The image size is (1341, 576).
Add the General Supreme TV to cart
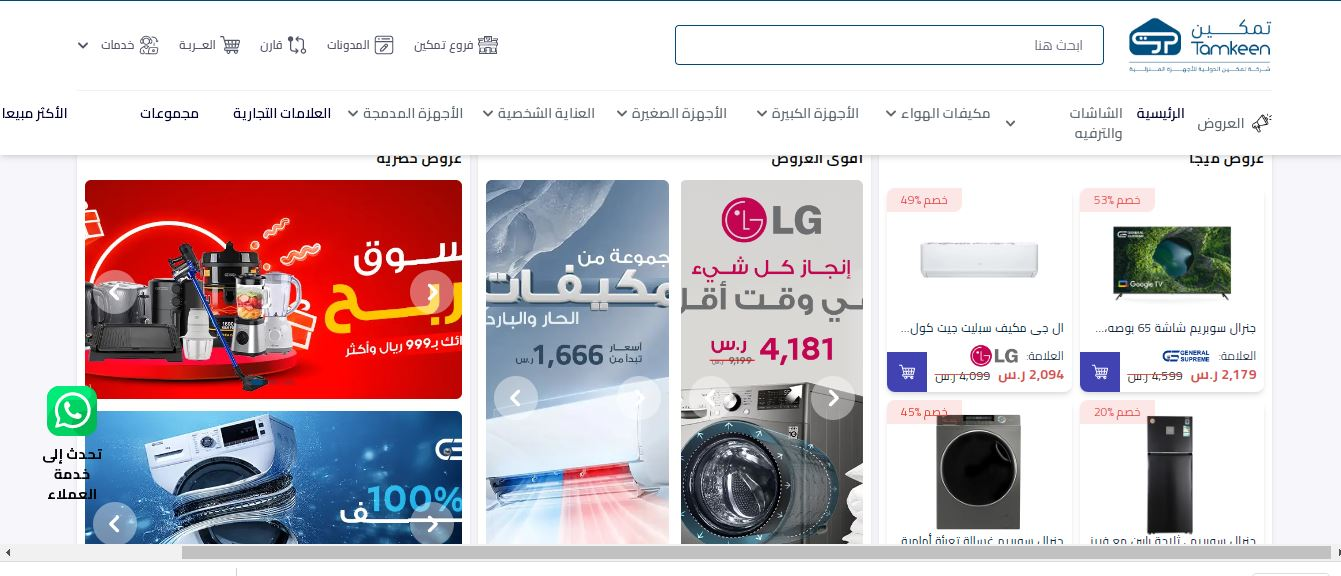pyautogui.click(x=1100, y=372)
